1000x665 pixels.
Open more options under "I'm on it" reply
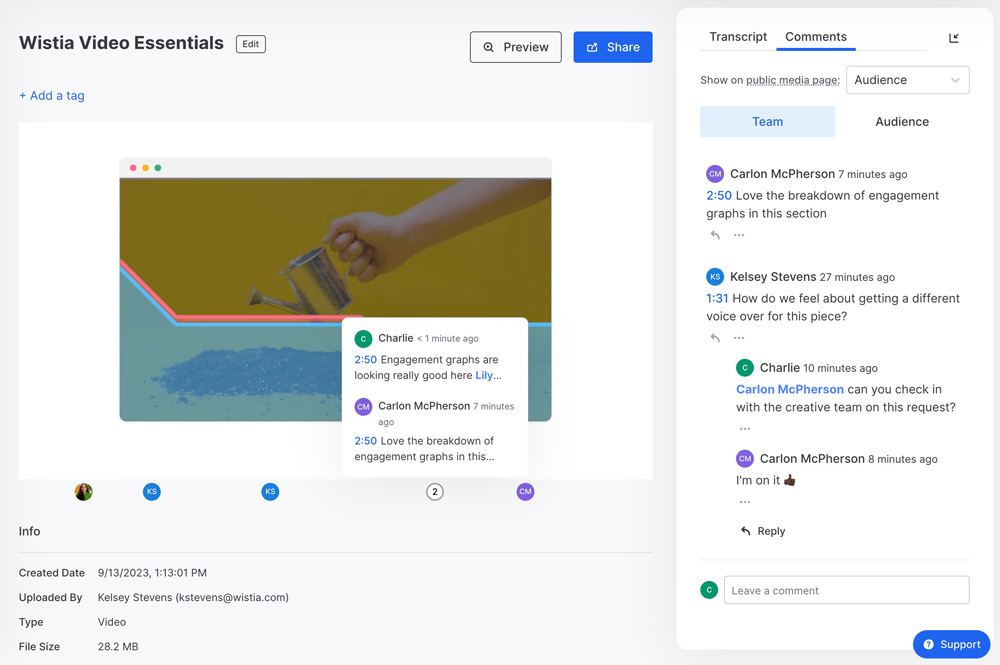[x=744, y=502]
